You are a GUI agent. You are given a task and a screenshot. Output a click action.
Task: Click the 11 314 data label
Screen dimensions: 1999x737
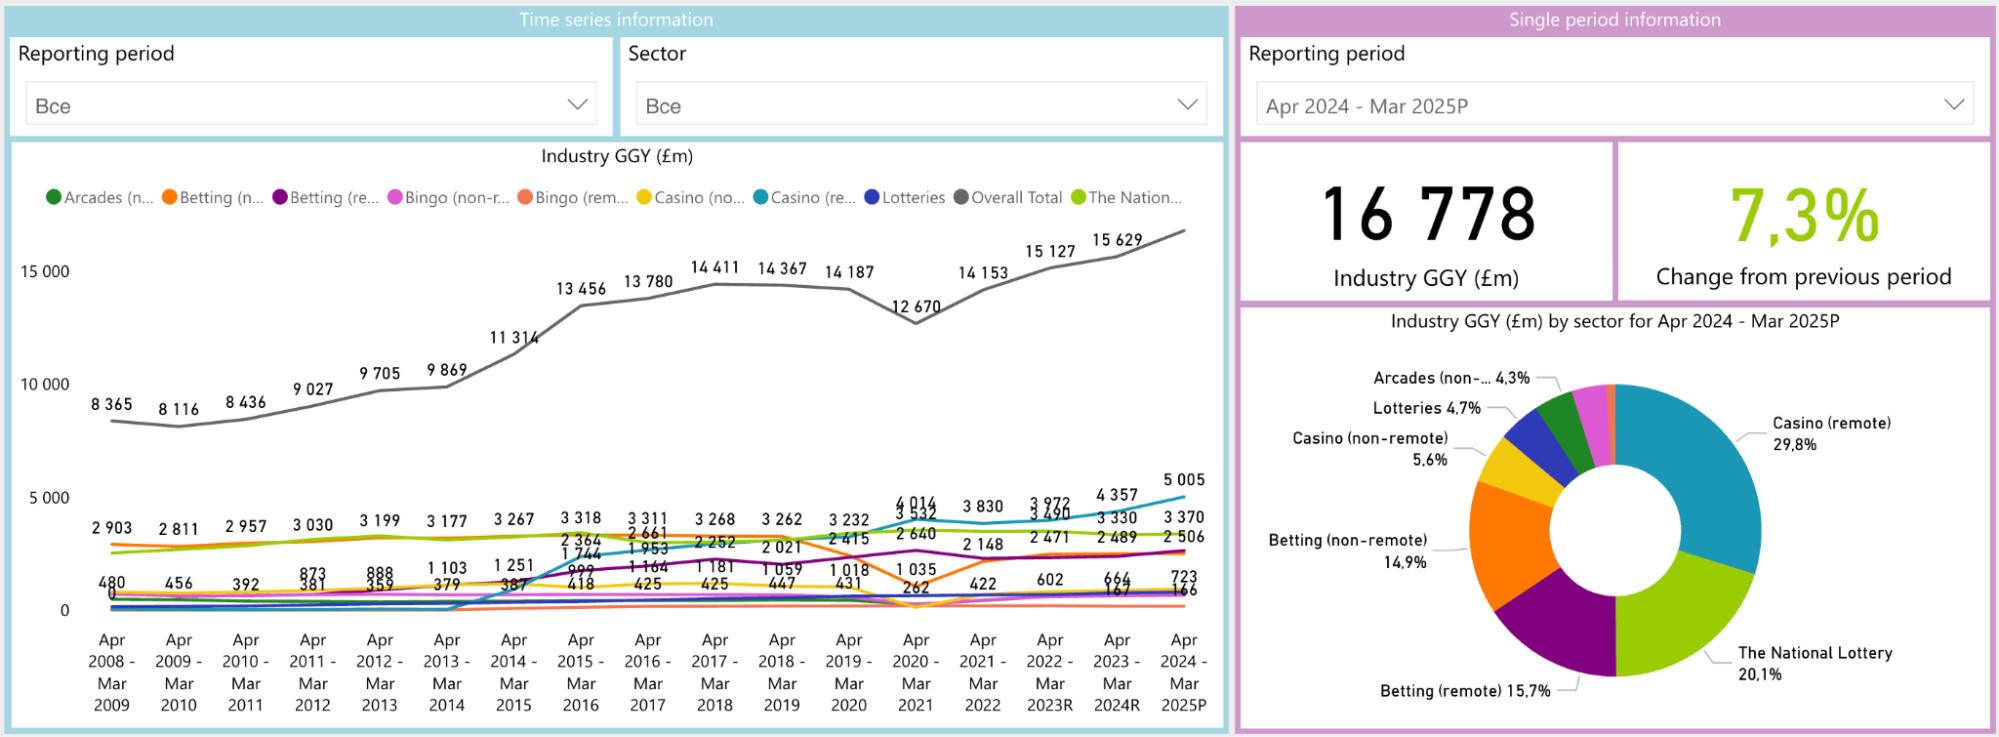[514, 338]
